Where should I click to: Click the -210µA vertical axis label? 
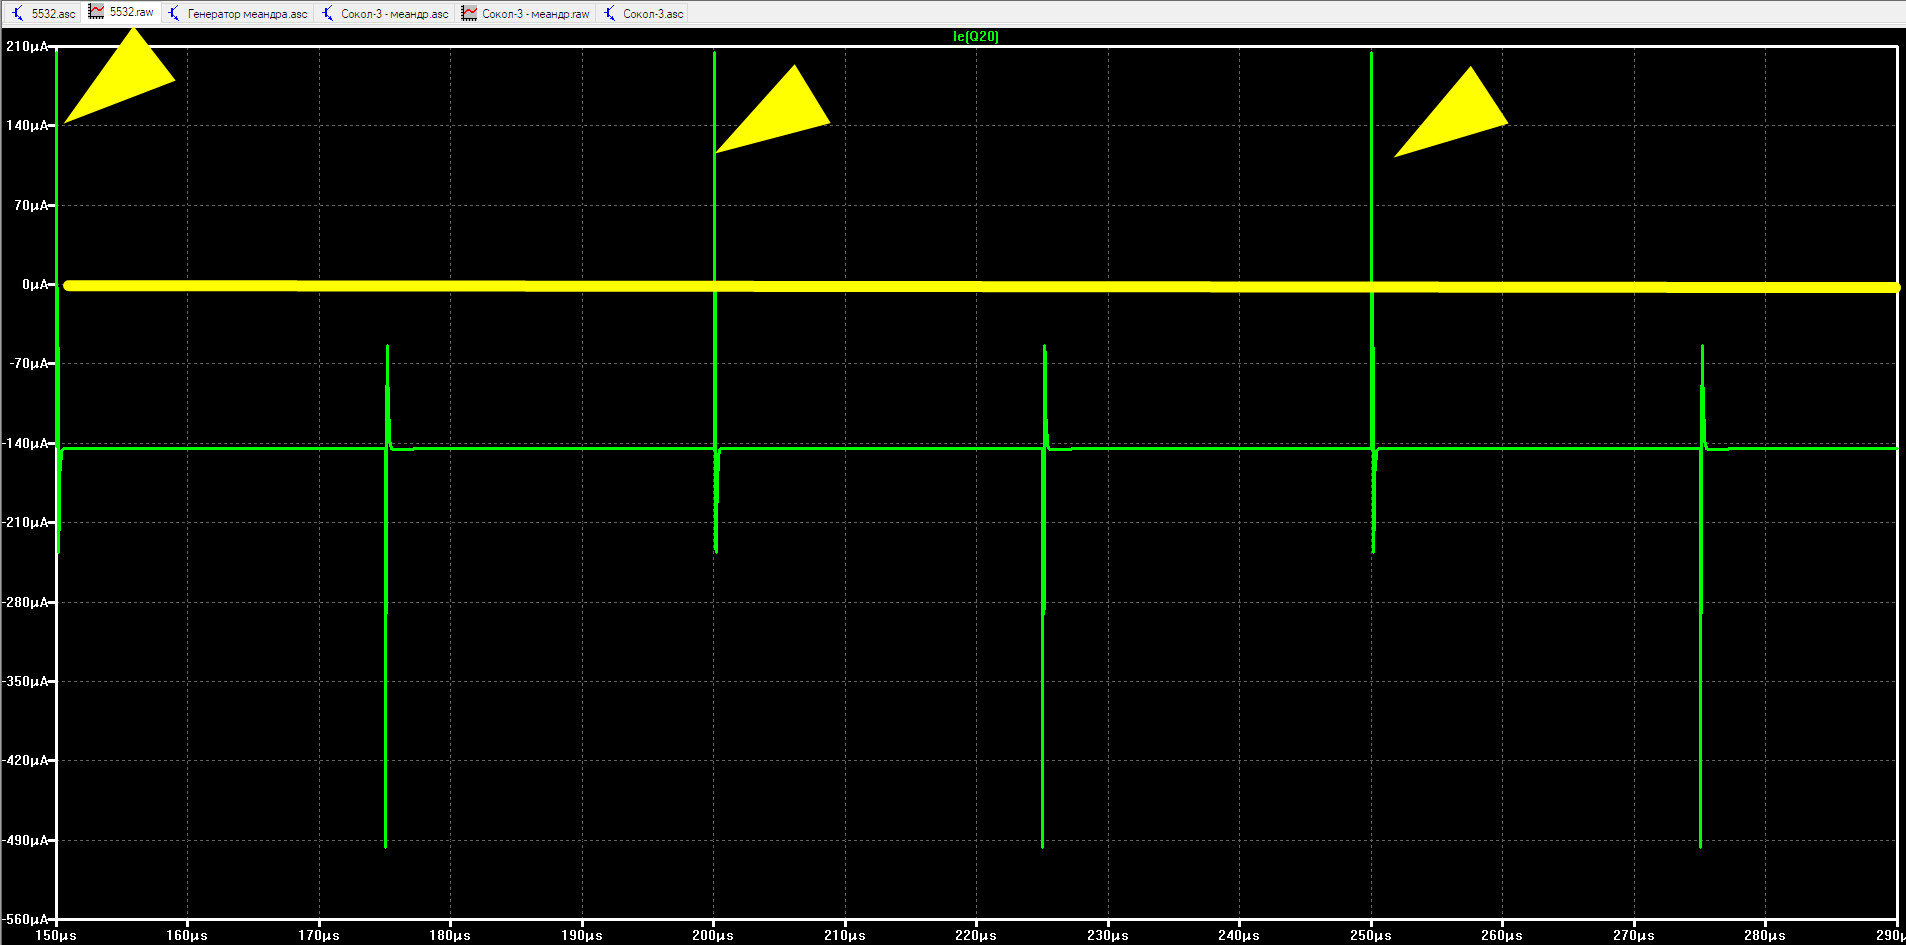point(25,523)
